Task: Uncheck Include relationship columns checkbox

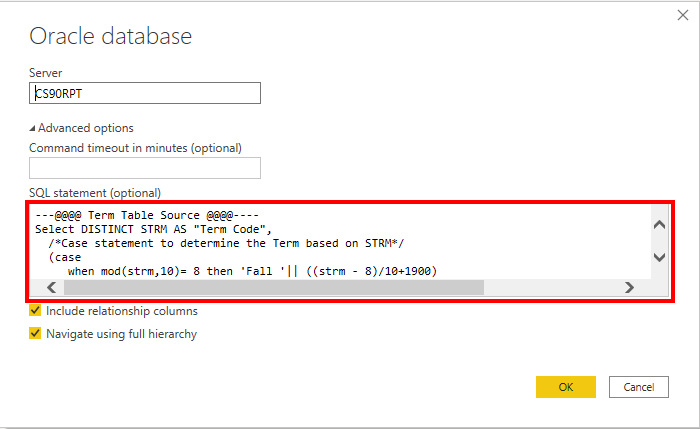Action: tap(35, 310)
